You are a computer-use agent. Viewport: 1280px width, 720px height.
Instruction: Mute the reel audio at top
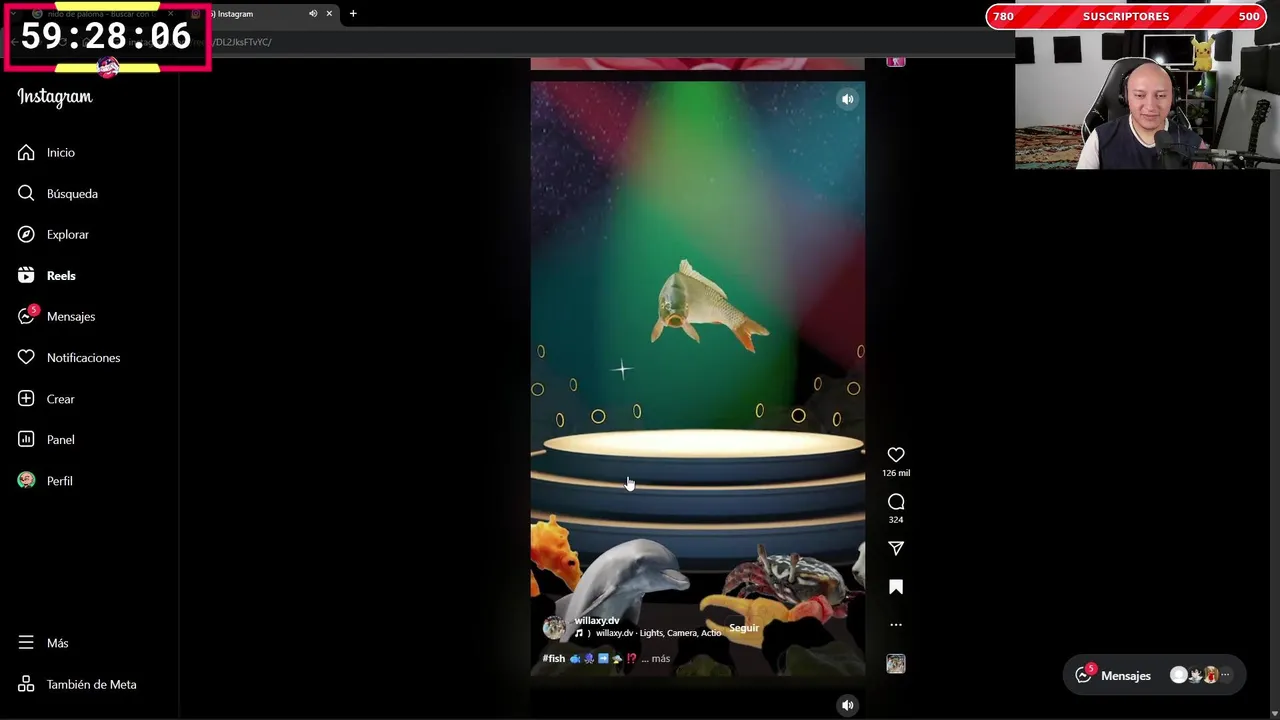coord(848,99)
